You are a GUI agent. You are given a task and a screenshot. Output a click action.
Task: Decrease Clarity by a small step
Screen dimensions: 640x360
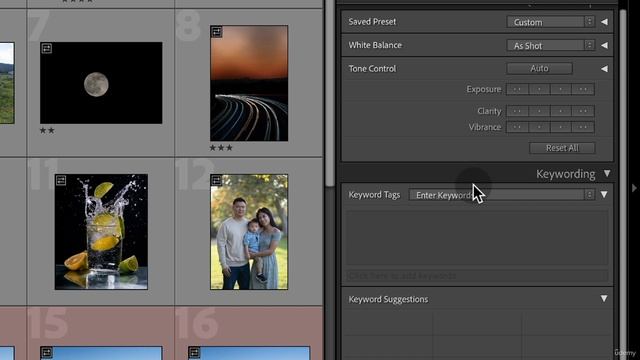point(539,111)
